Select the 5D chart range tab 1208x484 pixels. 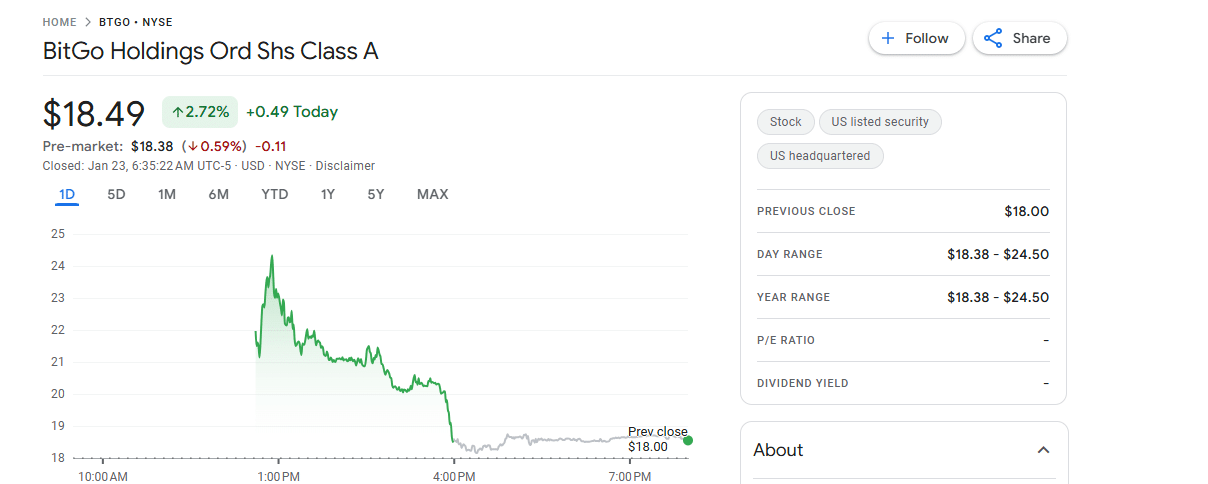pyautogui.click(x=116, y=194)
